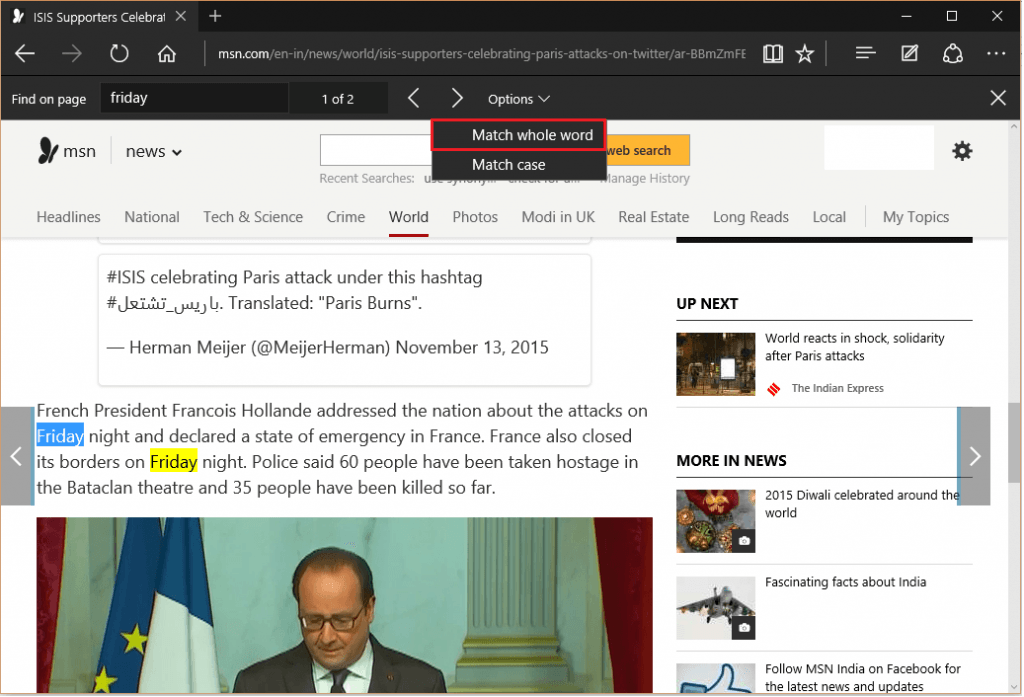This screenshot has width=1024, height=697.
Task: Select the Modi in UK news tab
Action: [557, 217]
